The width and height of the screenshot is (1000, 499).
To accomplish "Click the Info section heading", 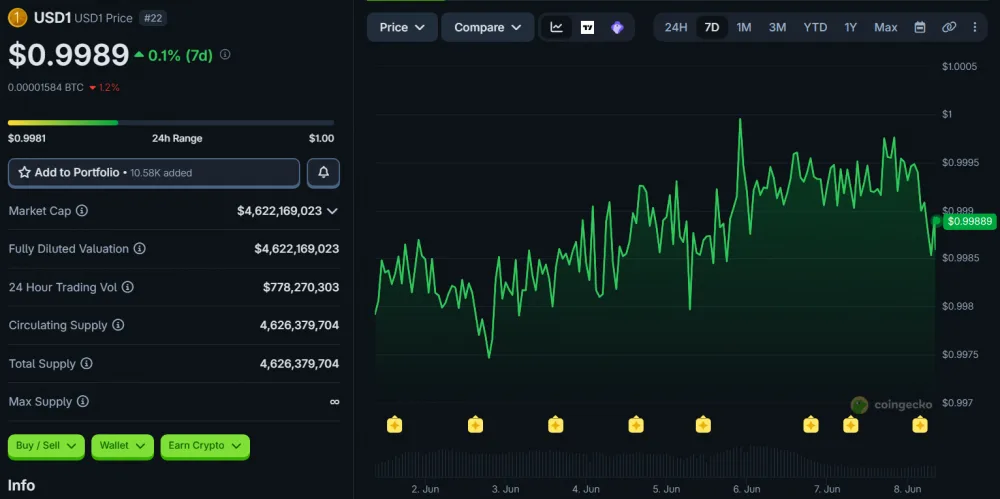I will 21,486.
